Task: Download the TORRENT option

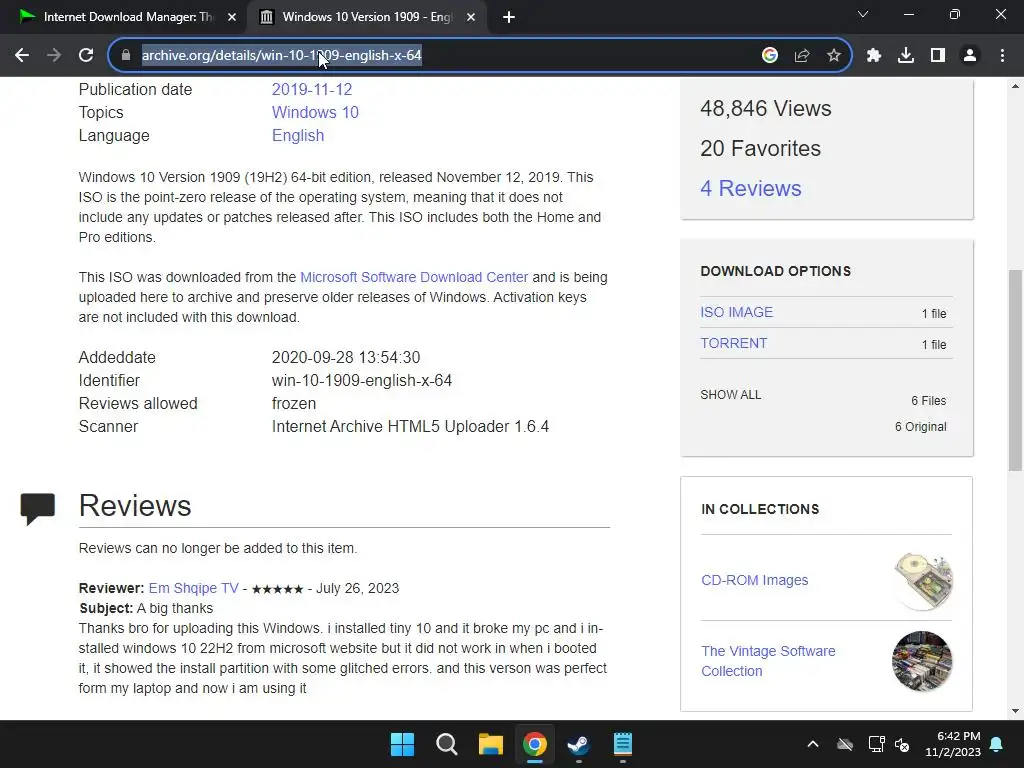Action: [733, 343]
